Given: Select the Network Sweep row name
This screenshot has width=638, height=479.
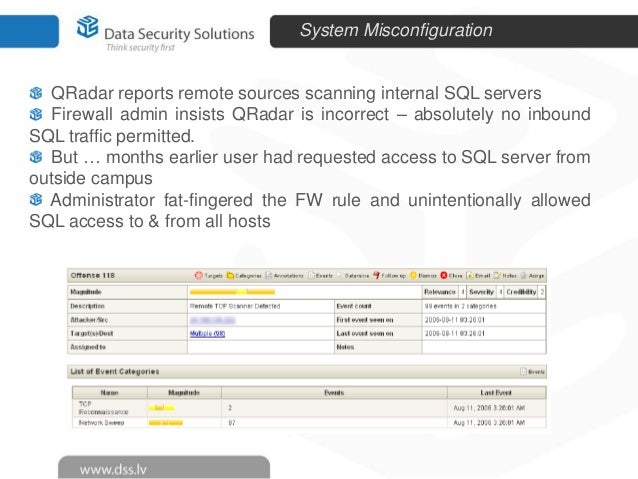Looking at the screenshot, I should point(101,423).
